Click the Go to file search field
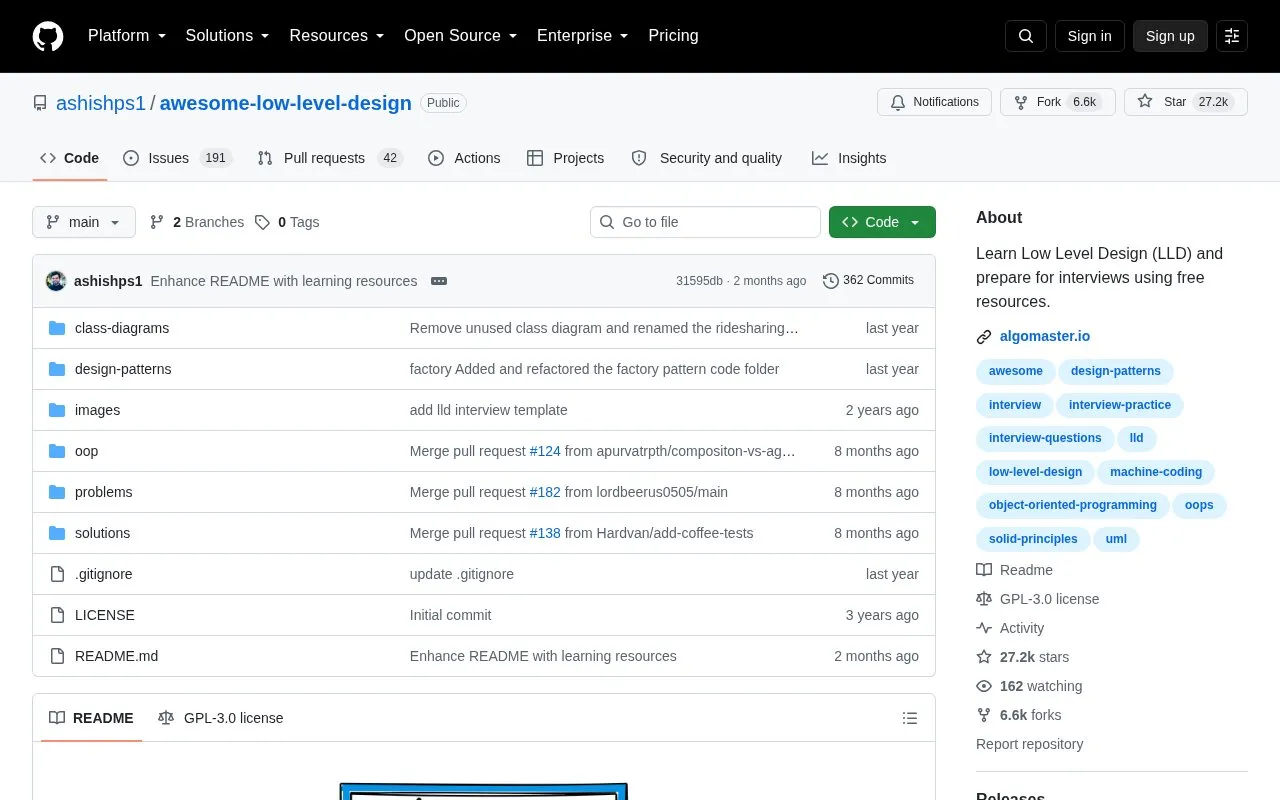The height and width of the screenshot is (800, 1280). pyautogui.click(x=705, y=222)
